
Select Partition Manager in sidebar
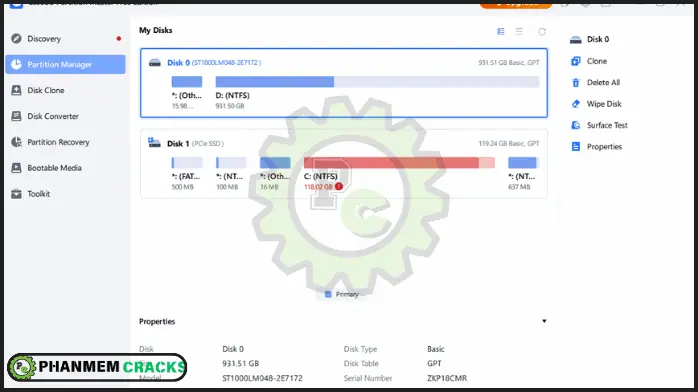(x=65, y=65)
